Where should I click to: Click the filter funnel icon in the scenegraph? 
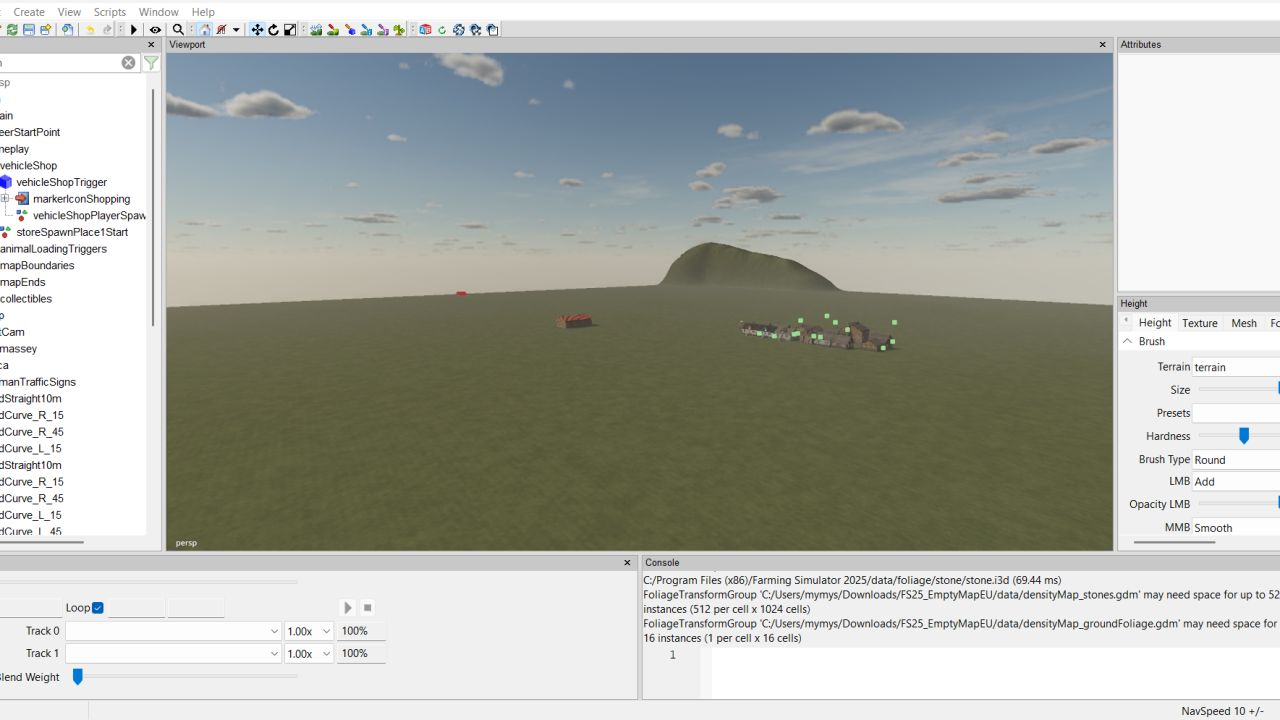pos(151,63)
